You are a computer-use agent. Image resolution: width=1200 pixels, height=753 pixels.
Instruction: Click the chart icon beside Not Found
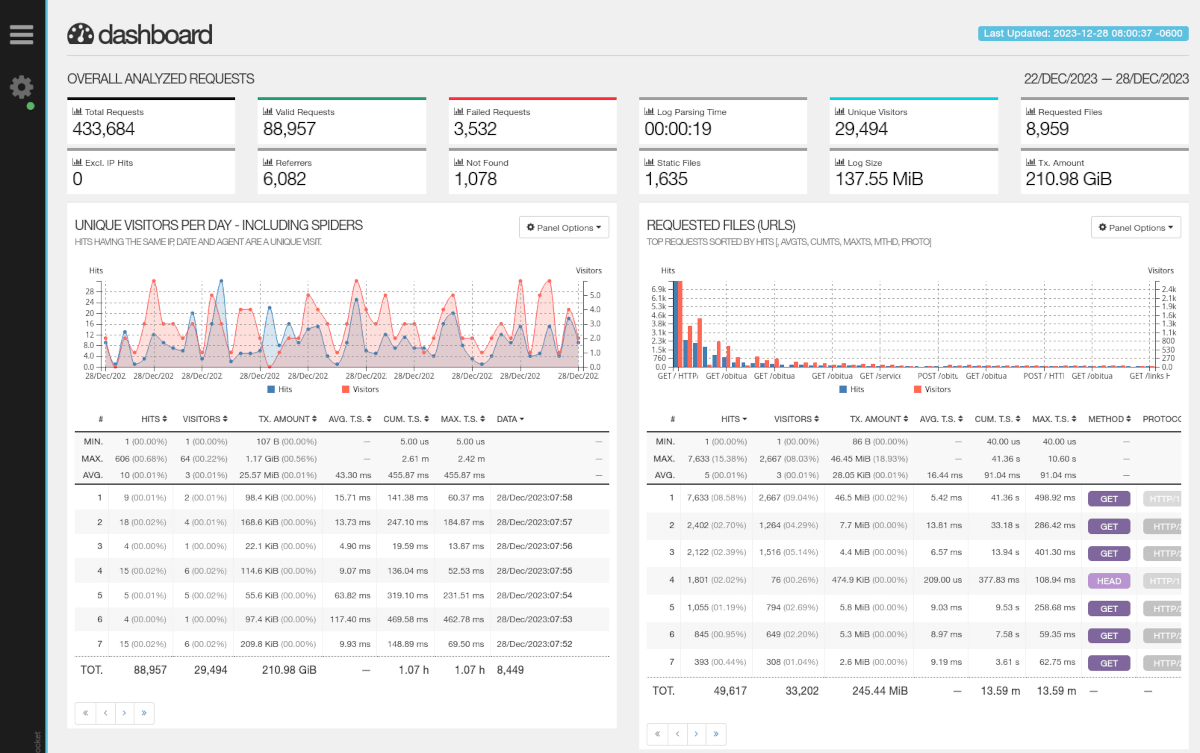[459, 162]
